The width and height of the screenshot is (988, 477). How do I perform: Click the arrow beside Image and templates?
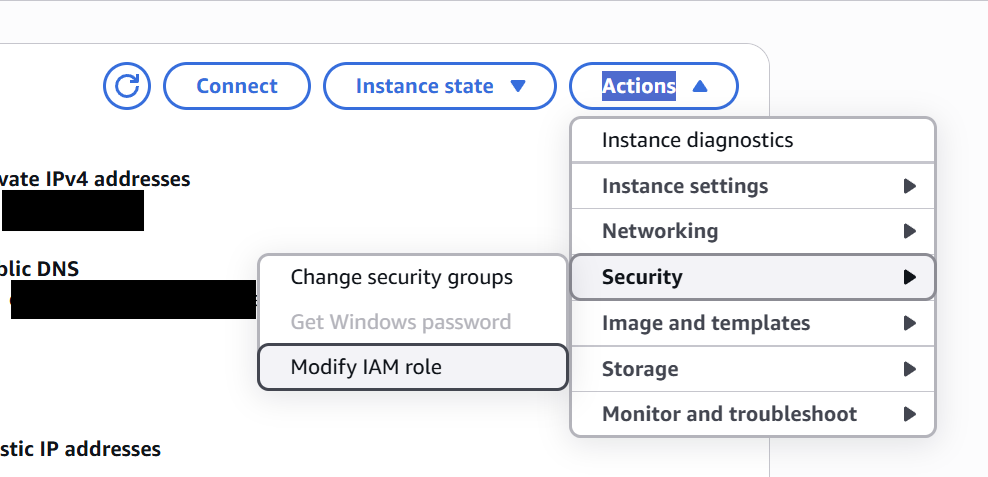pyautogui.click(x=909, y=323)
